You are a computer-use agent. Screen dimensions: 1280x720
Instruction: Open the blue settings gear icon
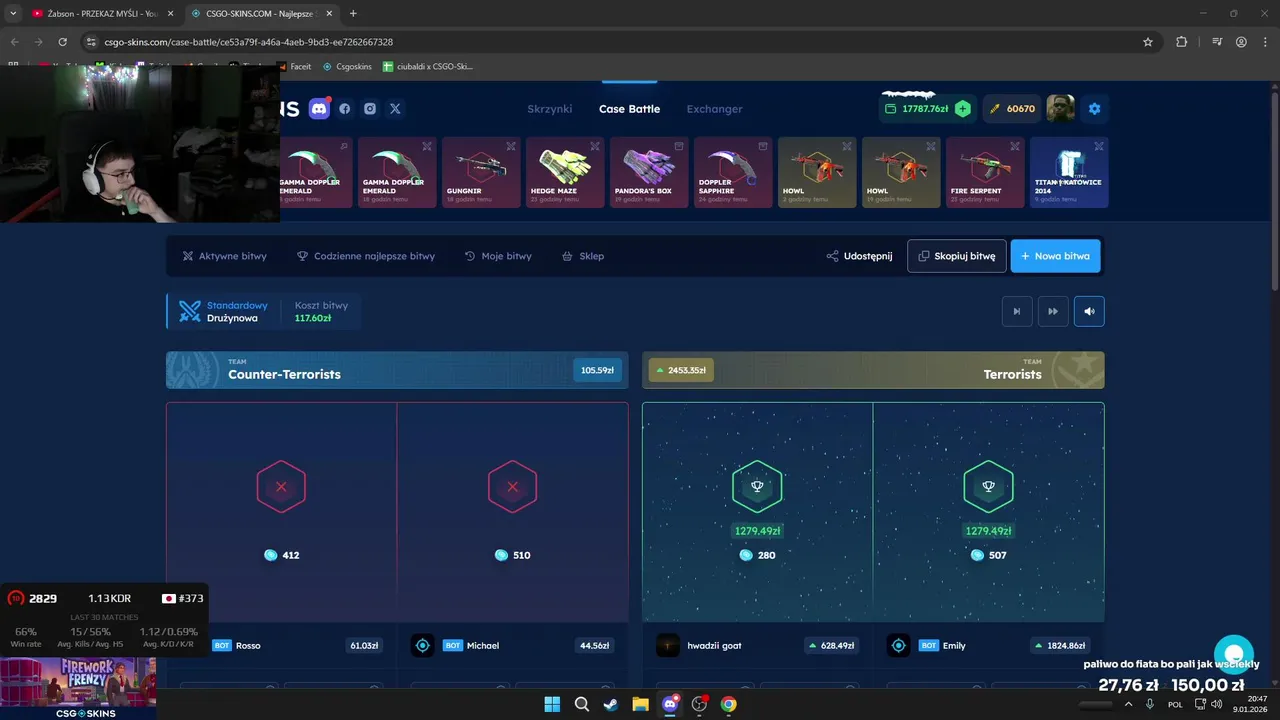pyautogui.click(x=1094, y=109)
